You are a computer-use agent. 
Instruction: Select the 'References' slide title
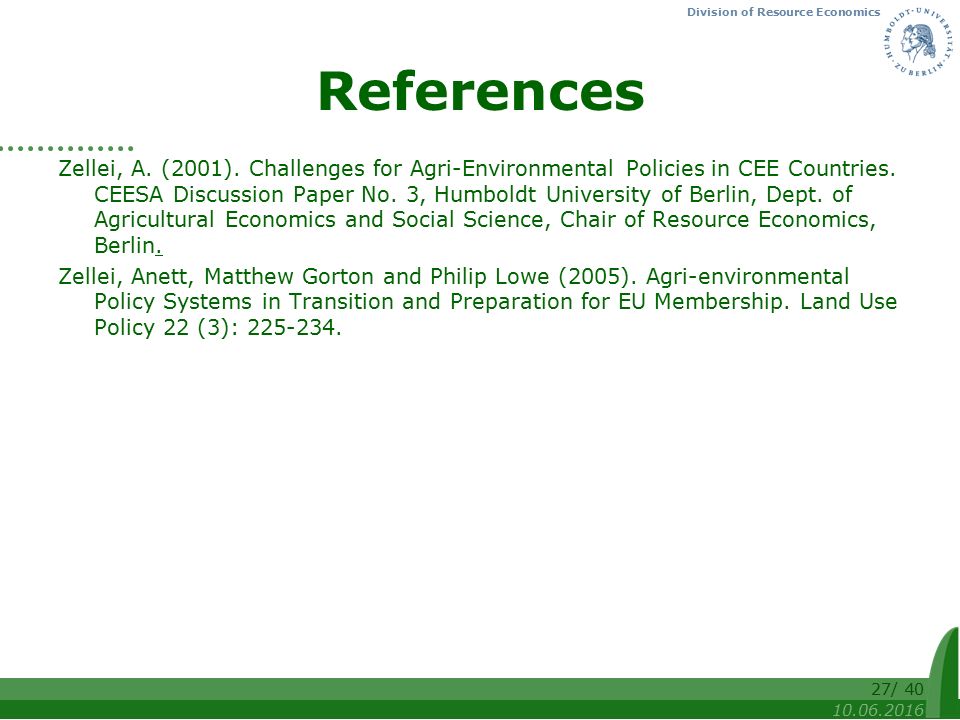pos(481,91)
